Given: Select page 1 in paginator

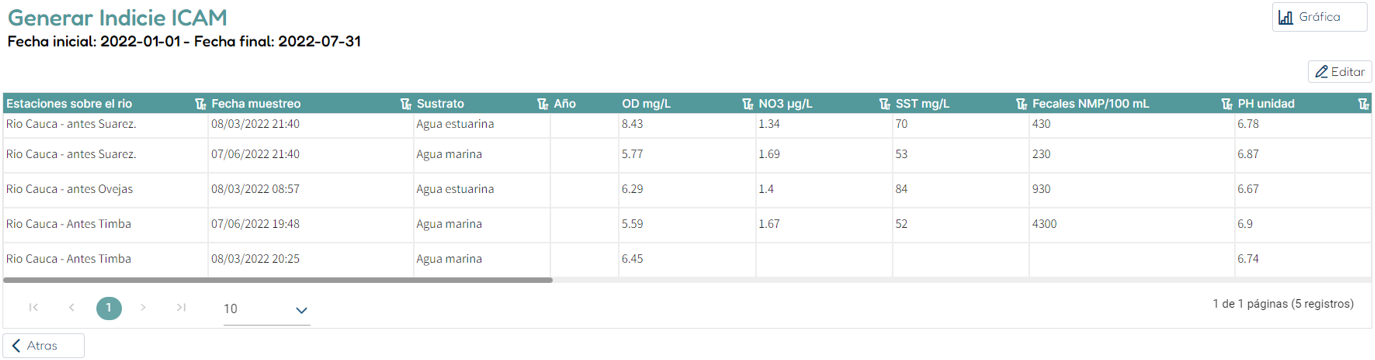Looking at the screenshot, I should [109, 308].
